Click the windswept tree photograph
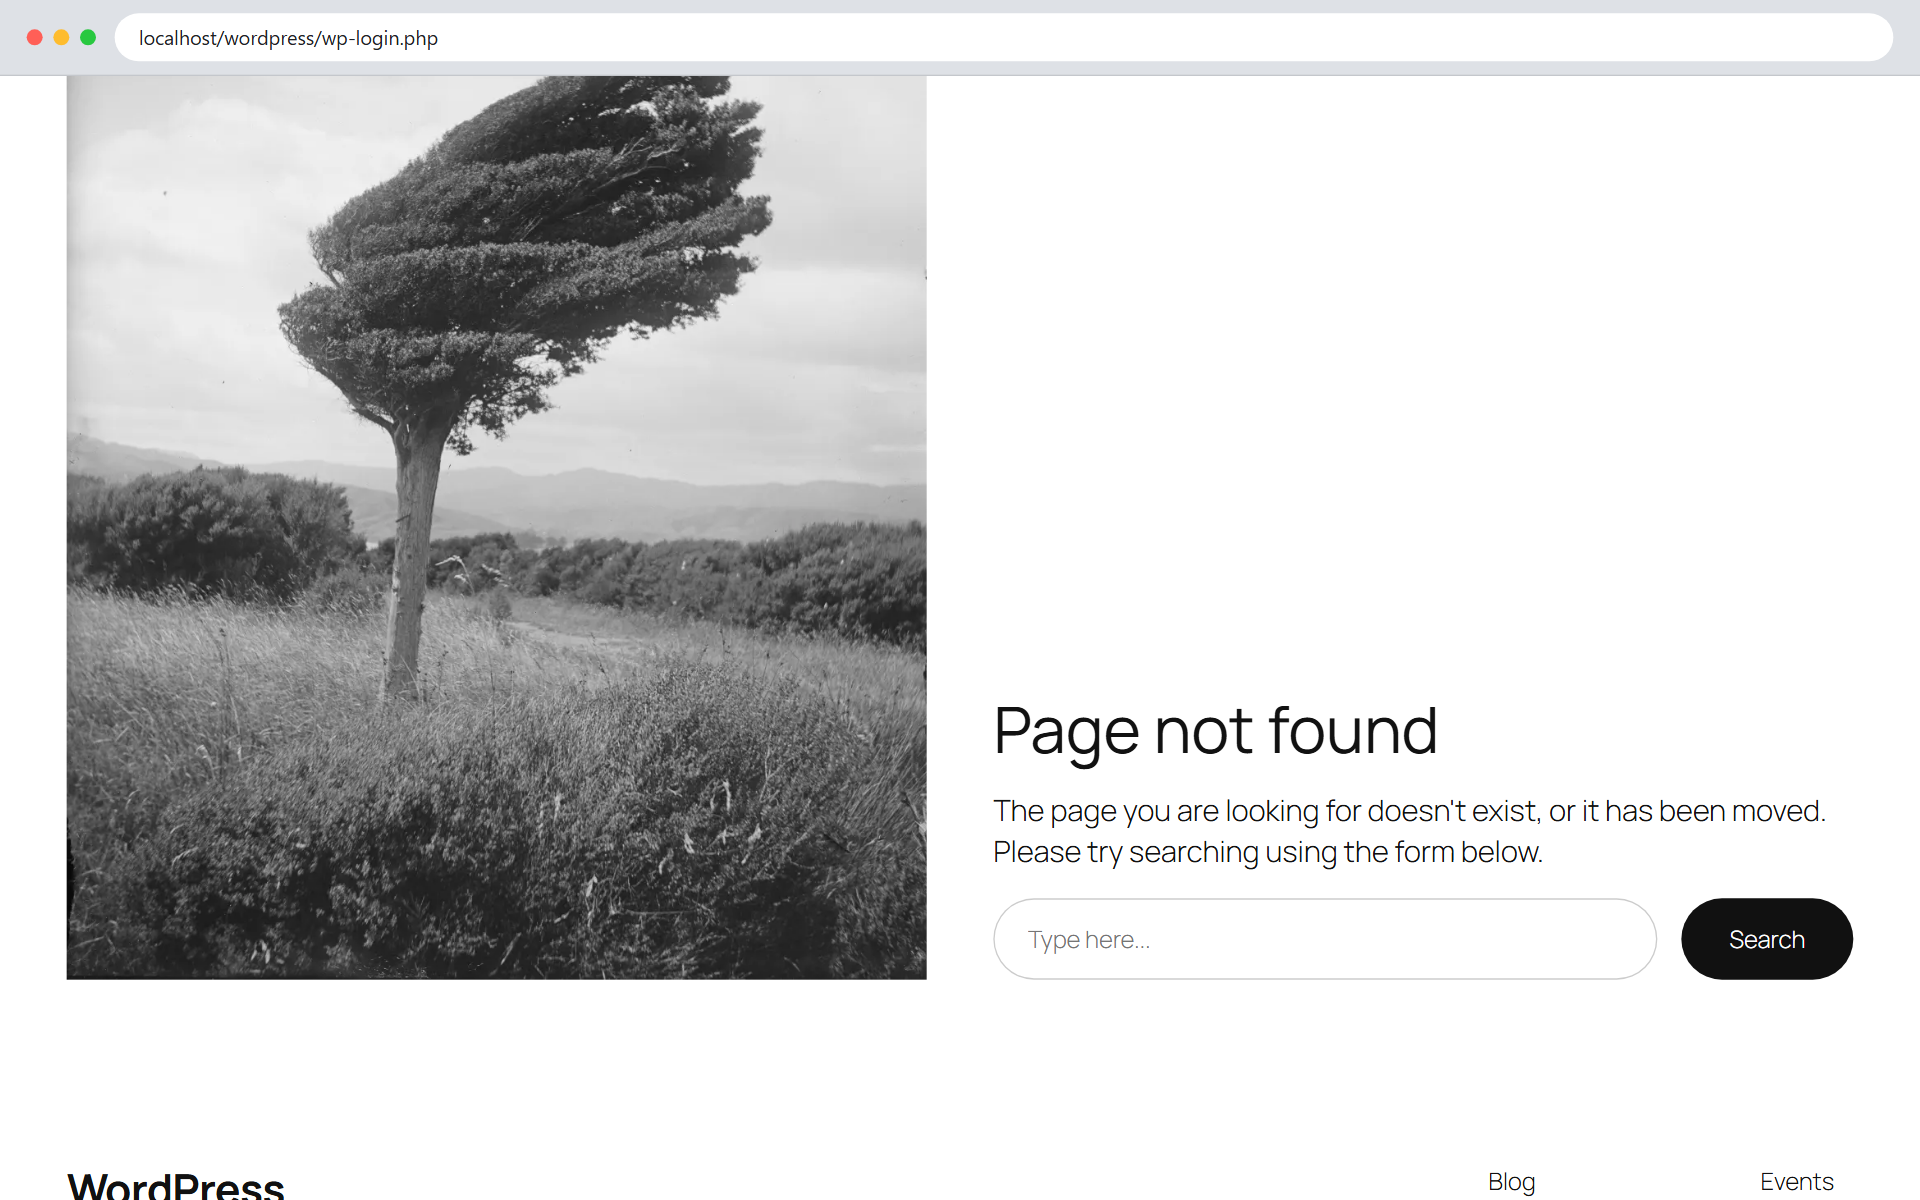 click(496, 527)
